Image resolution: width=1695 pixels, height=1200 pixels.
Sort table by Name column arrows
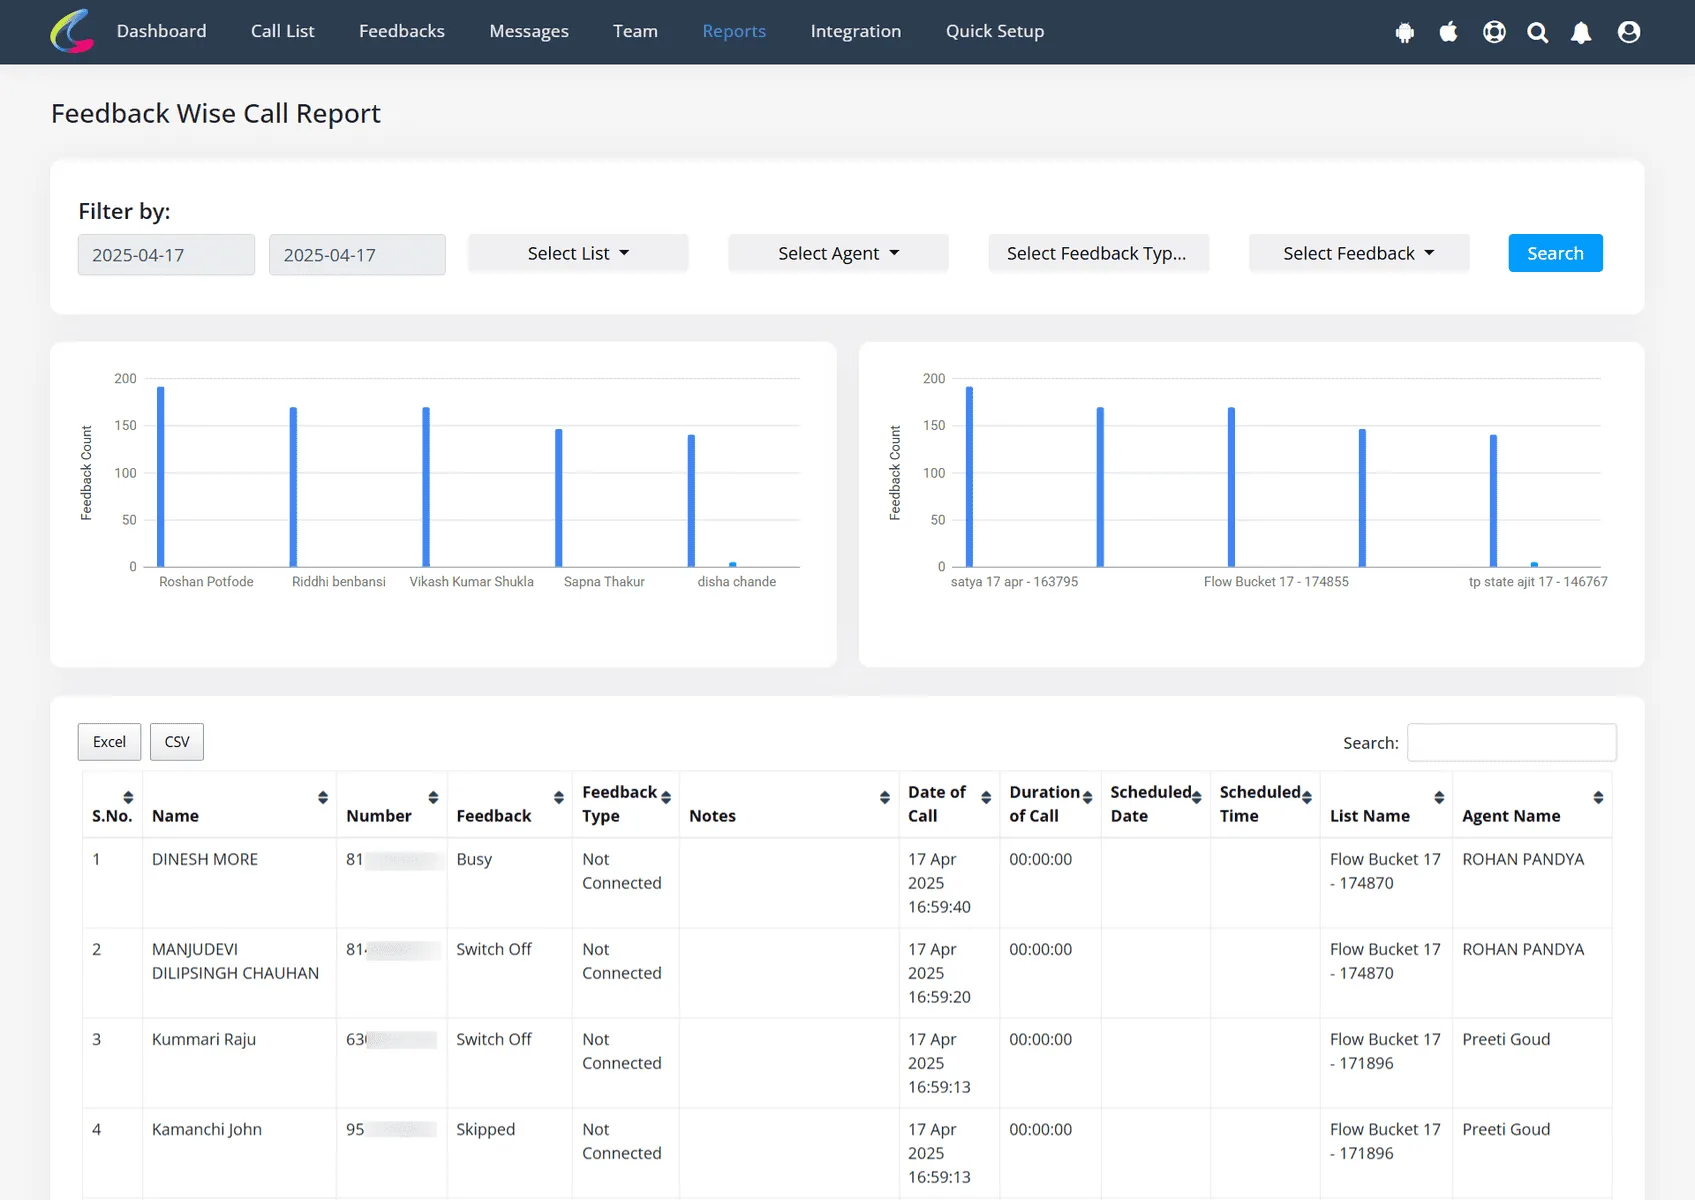tap(323, 797)
